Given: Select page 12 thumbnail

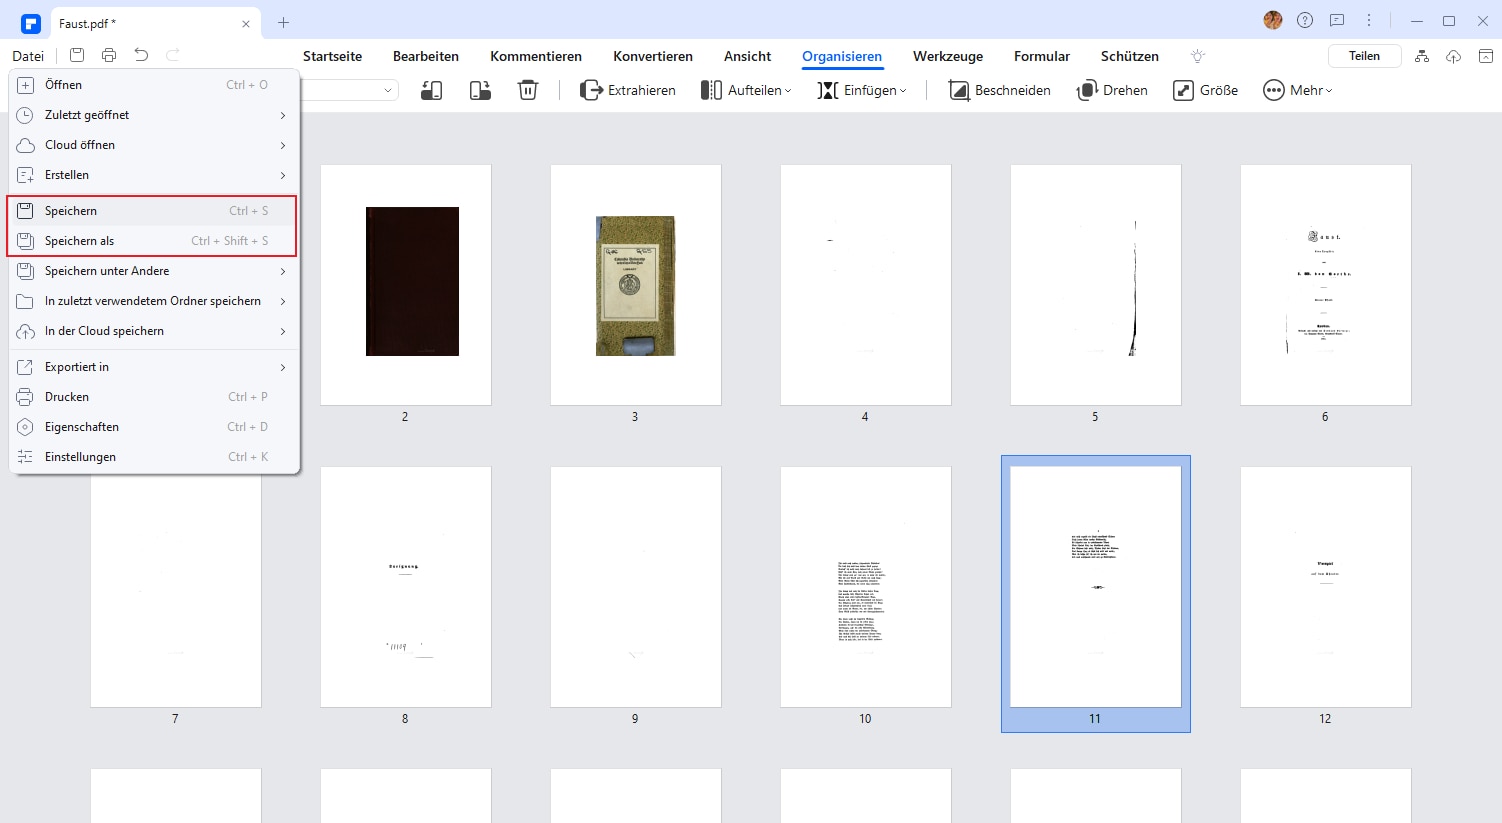Looking at the screenshot, I should (x=1326, y=587).
